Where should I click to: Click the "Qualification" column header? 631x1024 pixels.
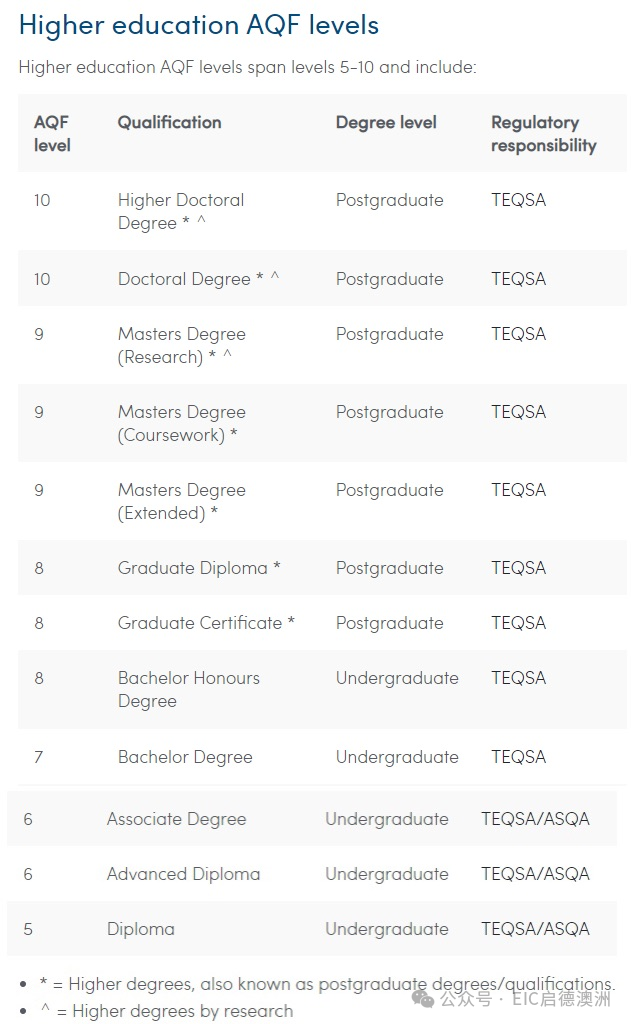[x=169, y=122]
